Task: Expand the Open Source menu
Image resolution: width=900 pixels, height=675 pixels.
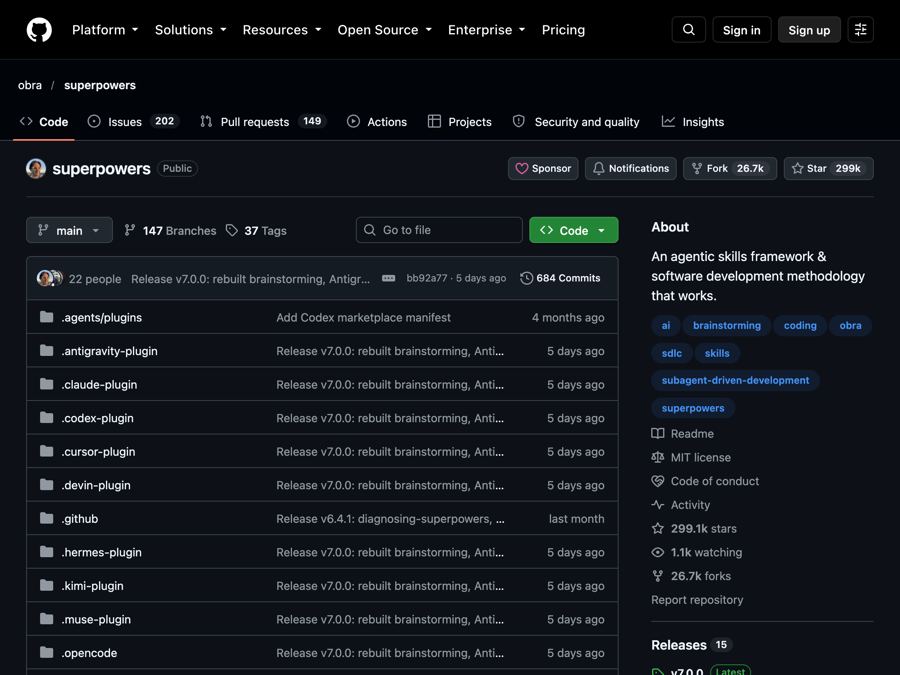Action: point(385,30)
